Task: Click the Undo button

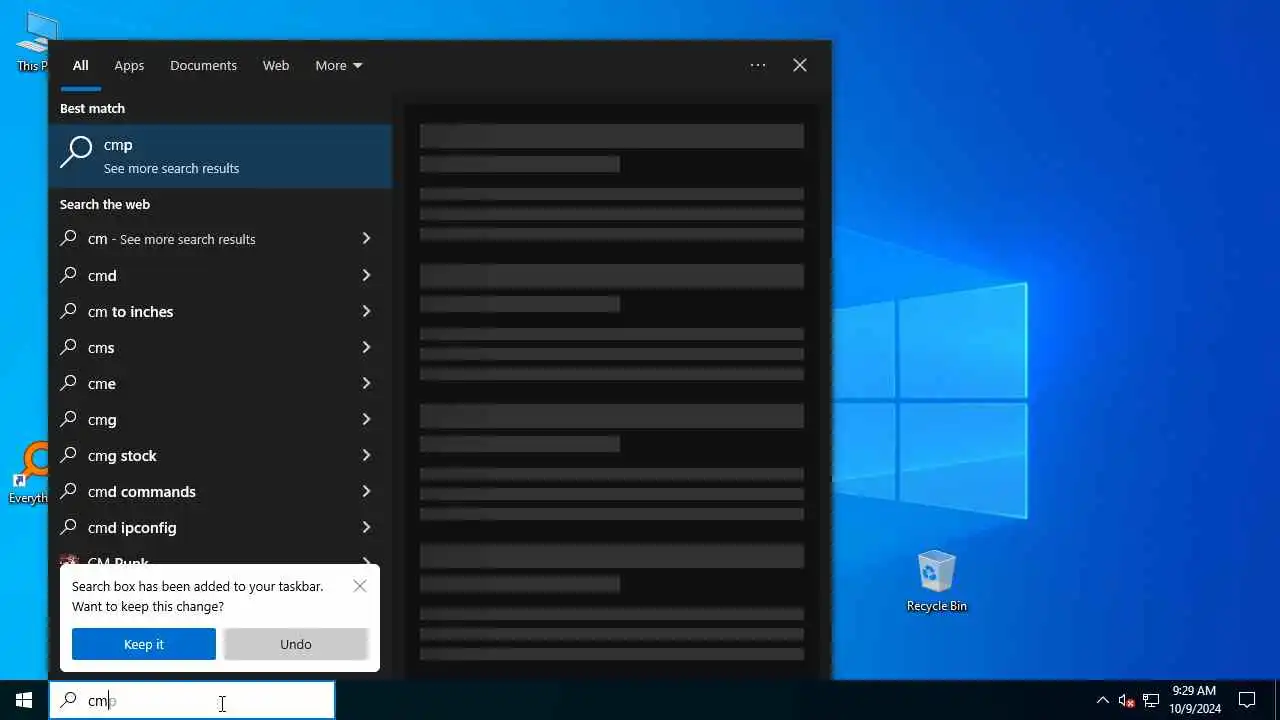Action: pyautogui.click(x=296, y=644)
